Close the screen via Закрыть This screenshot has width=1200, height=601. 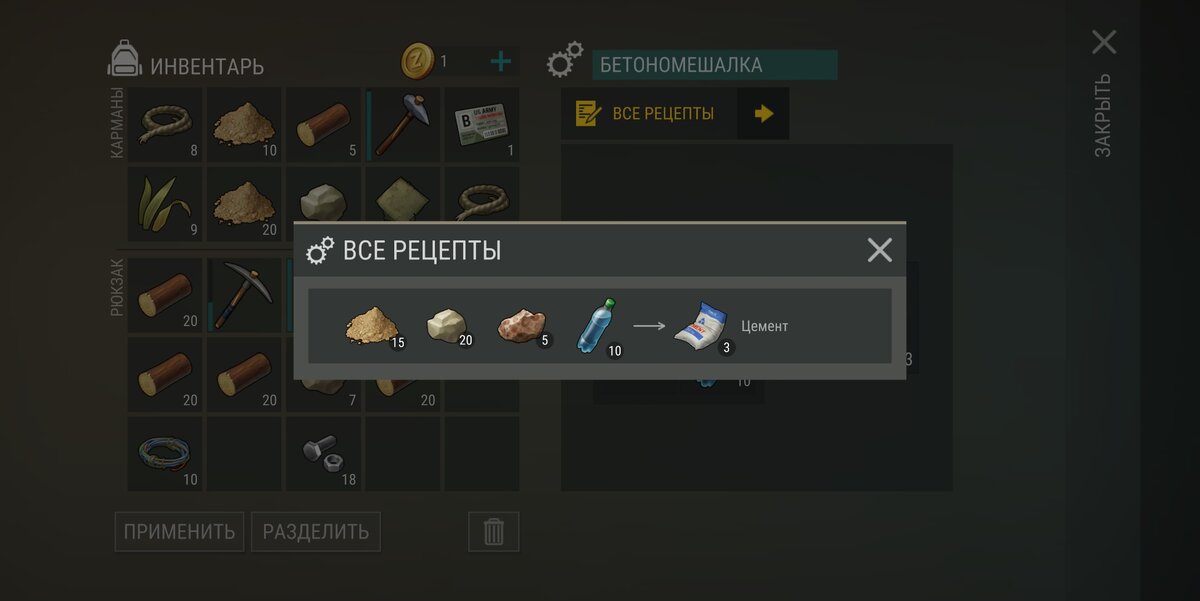(1104, 92)
